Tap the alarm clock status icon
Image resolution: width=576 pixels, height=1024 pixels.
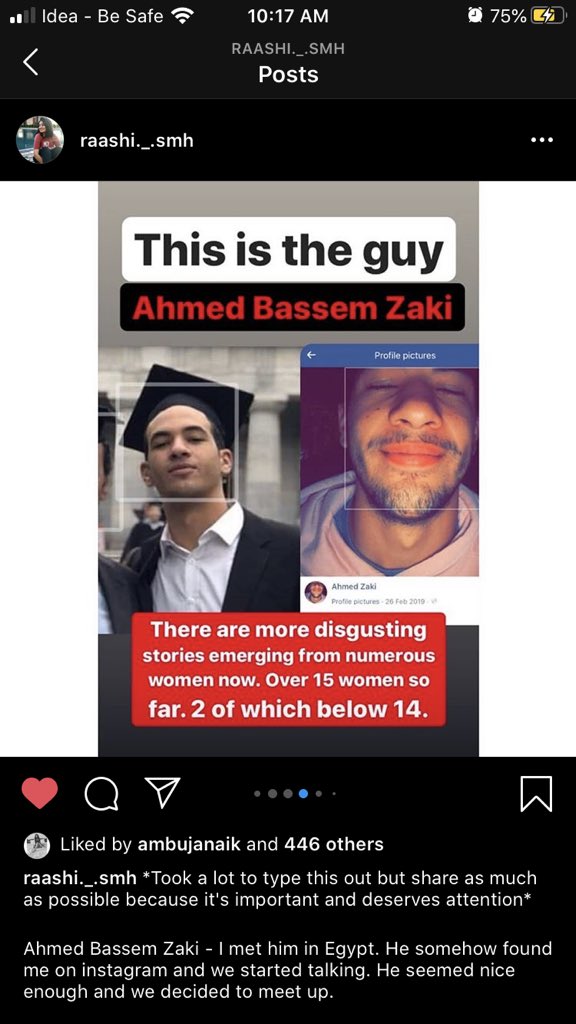tap(475, 16)
